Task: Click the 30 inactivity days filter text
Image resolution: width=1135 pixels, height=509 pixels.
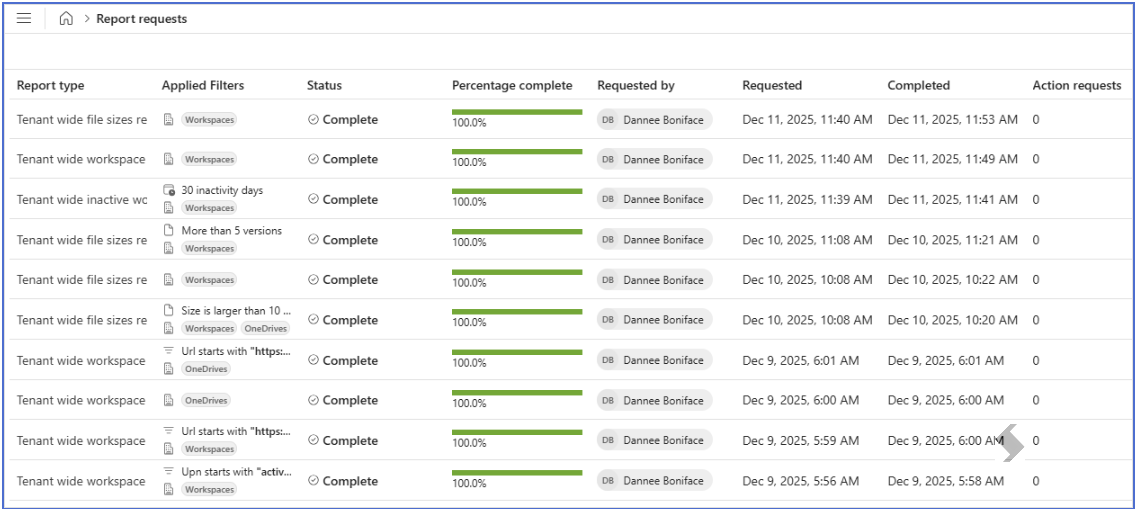Action: click(x=222, y=190)
